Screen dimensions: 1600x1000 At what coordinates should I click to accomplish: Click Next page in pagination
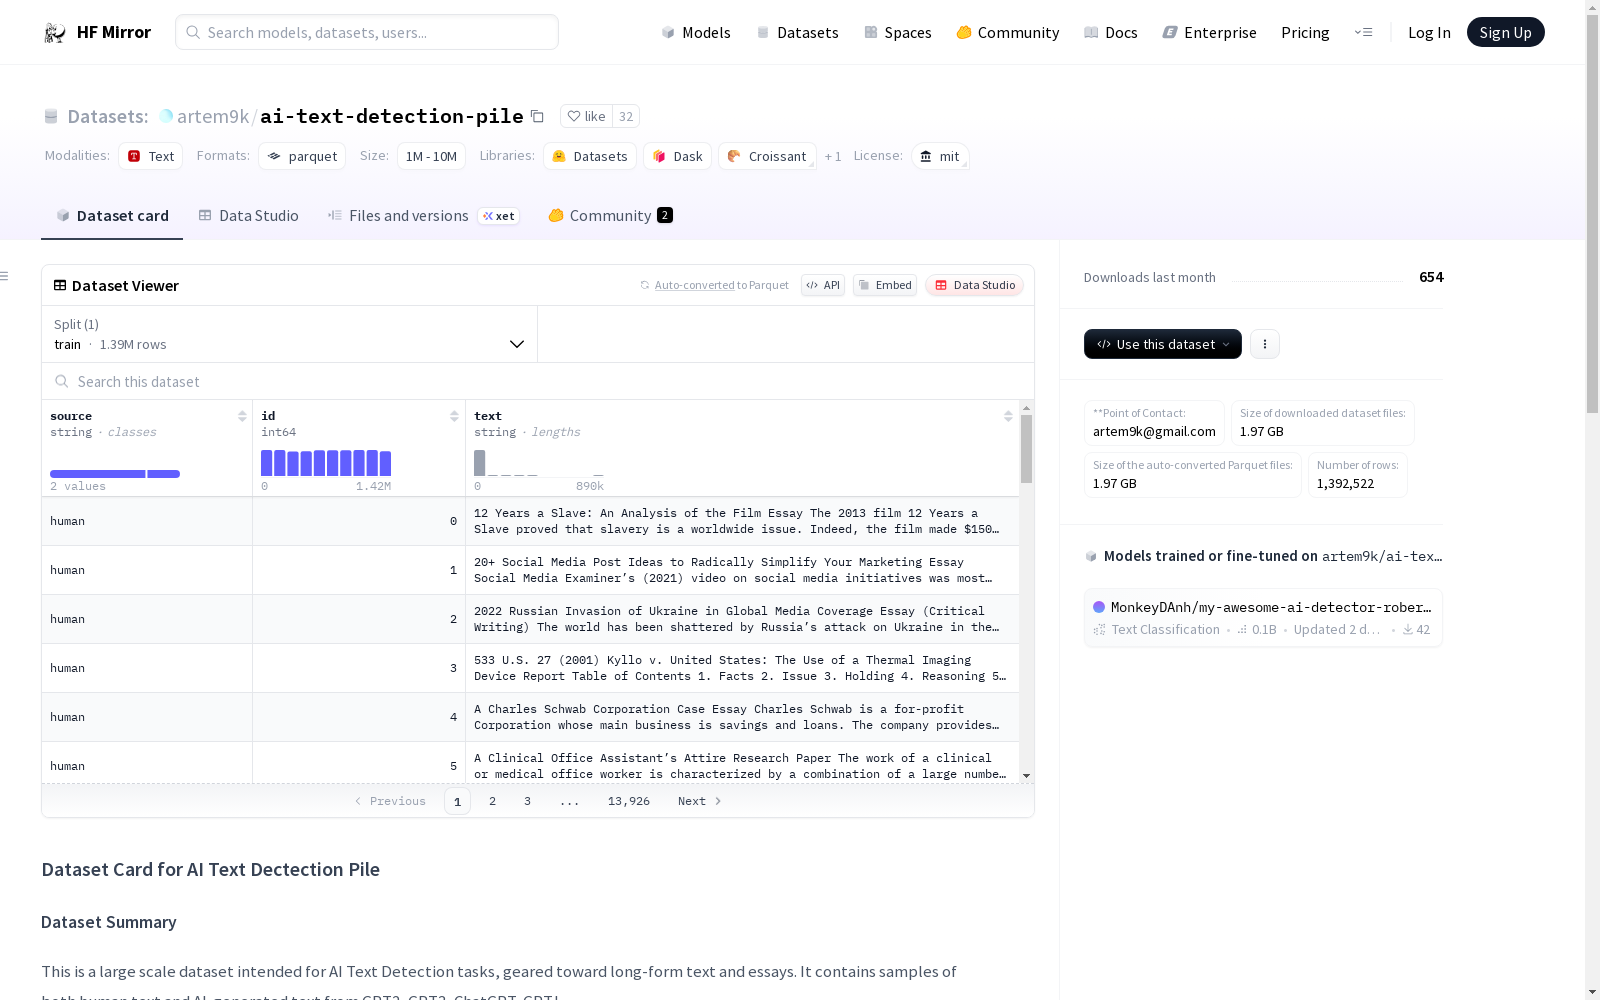point(699,801)
